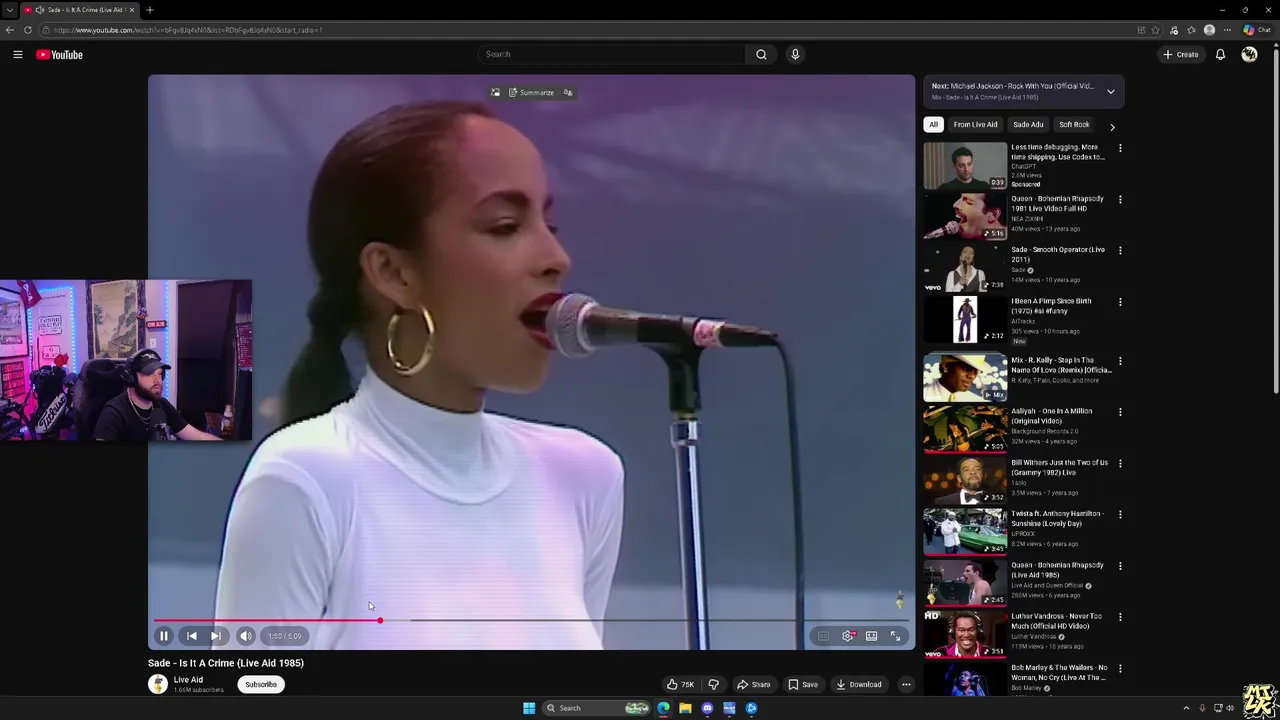This screenshot has width=1280, height=720.
Task: Open options for the Bill Withers video
Action: click(x=1120, y=464)
